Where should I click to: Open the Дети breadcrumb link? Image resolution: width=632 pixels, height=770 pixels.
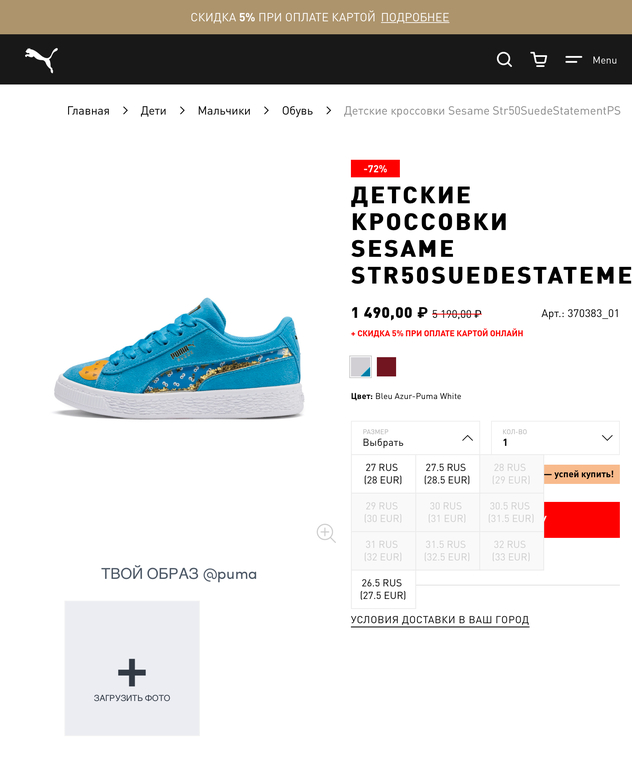[153, 110]
